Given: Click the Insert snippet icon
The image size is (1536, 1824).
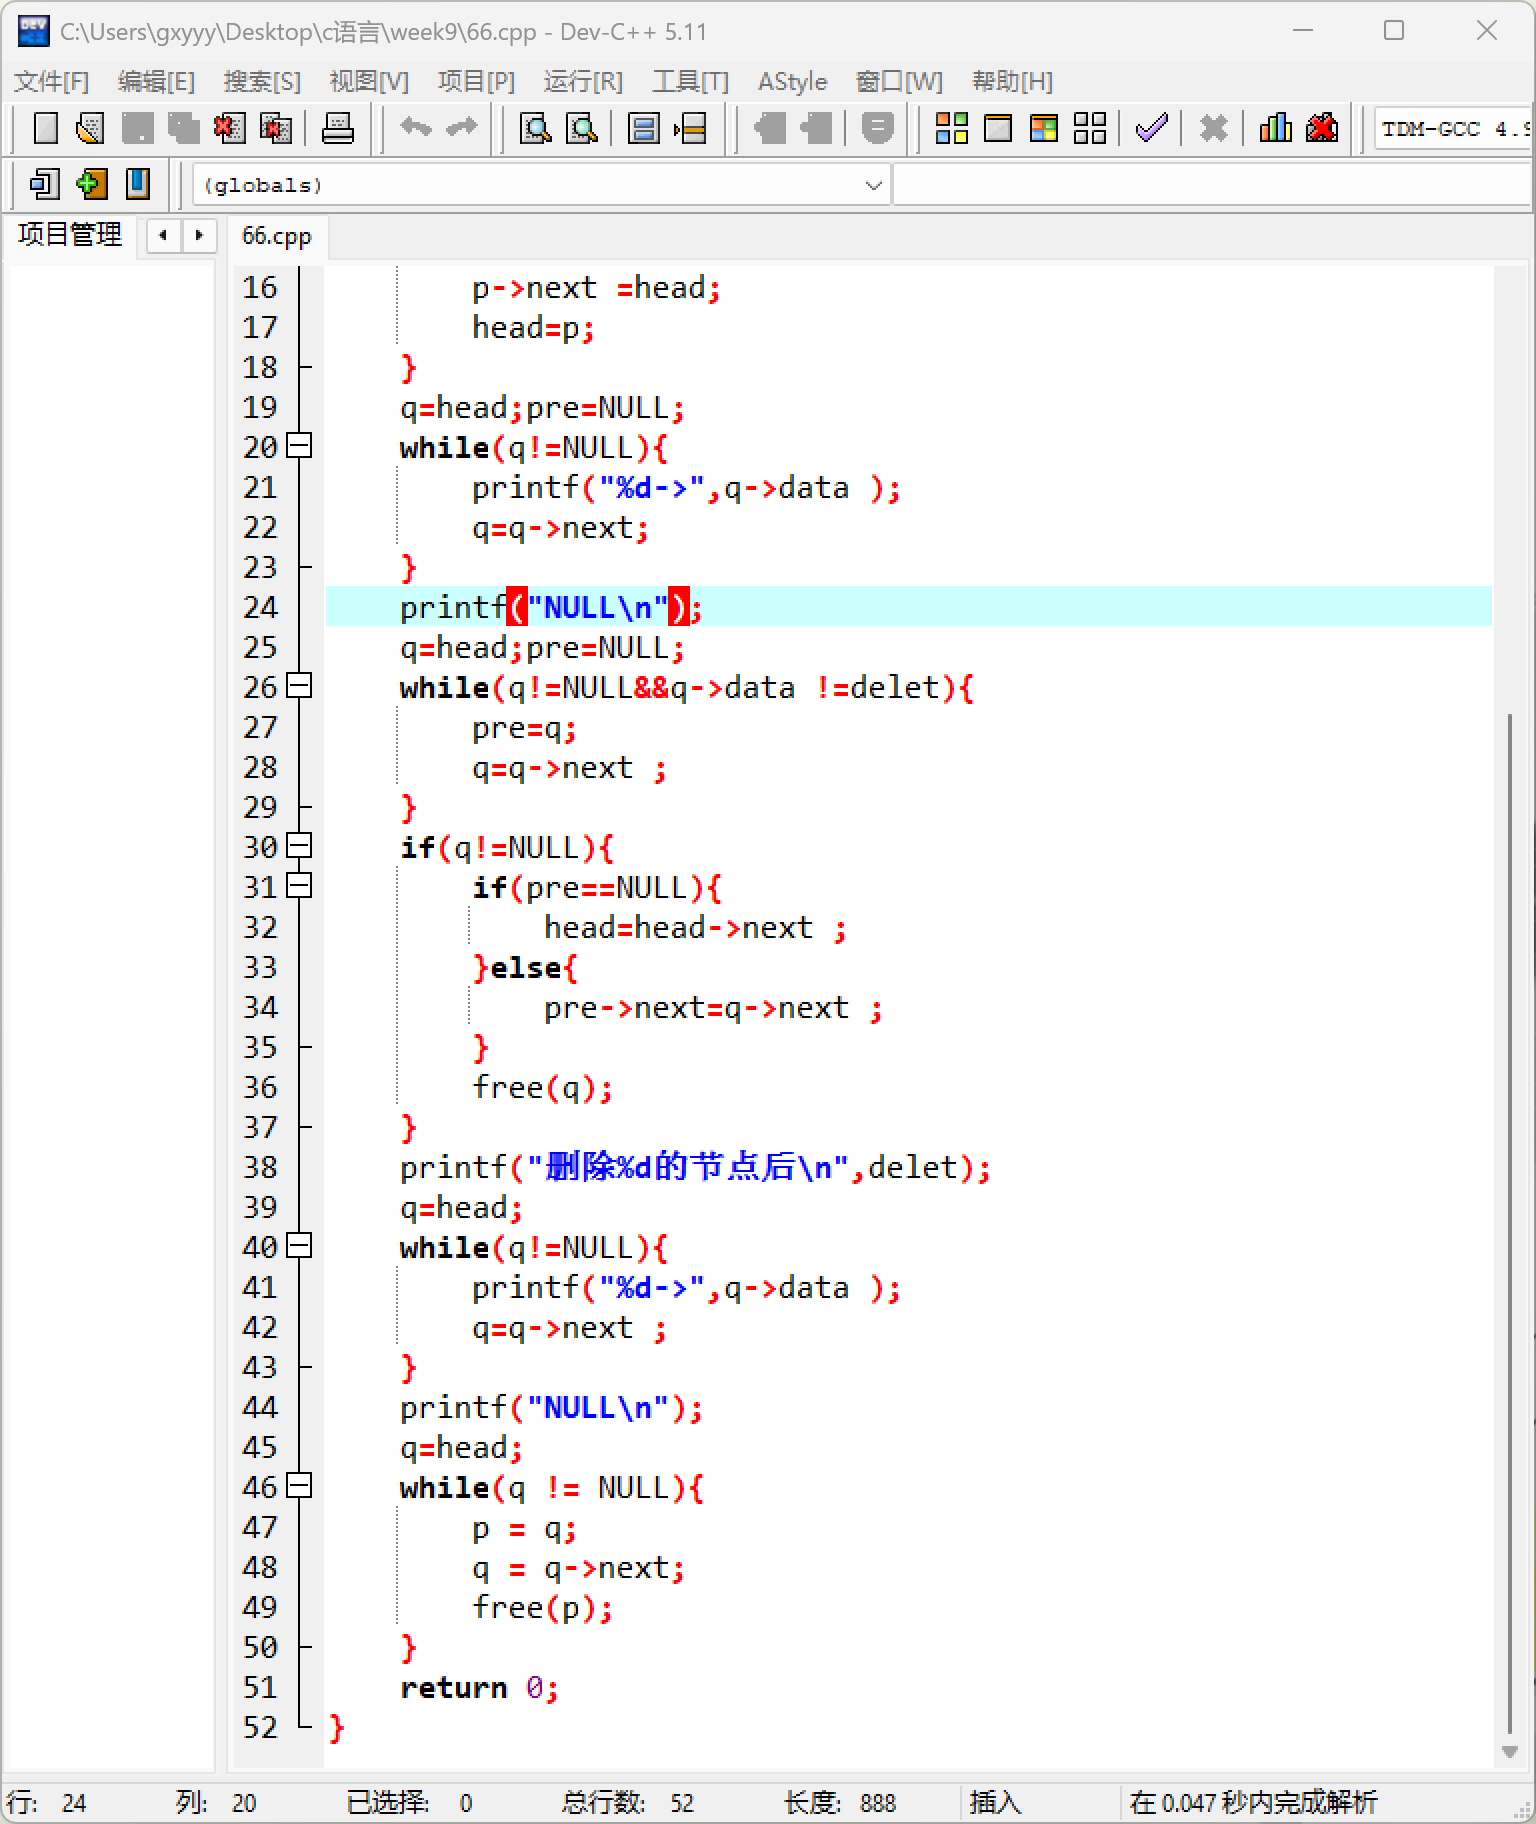Looking at the screenshot, I should 46,184.
